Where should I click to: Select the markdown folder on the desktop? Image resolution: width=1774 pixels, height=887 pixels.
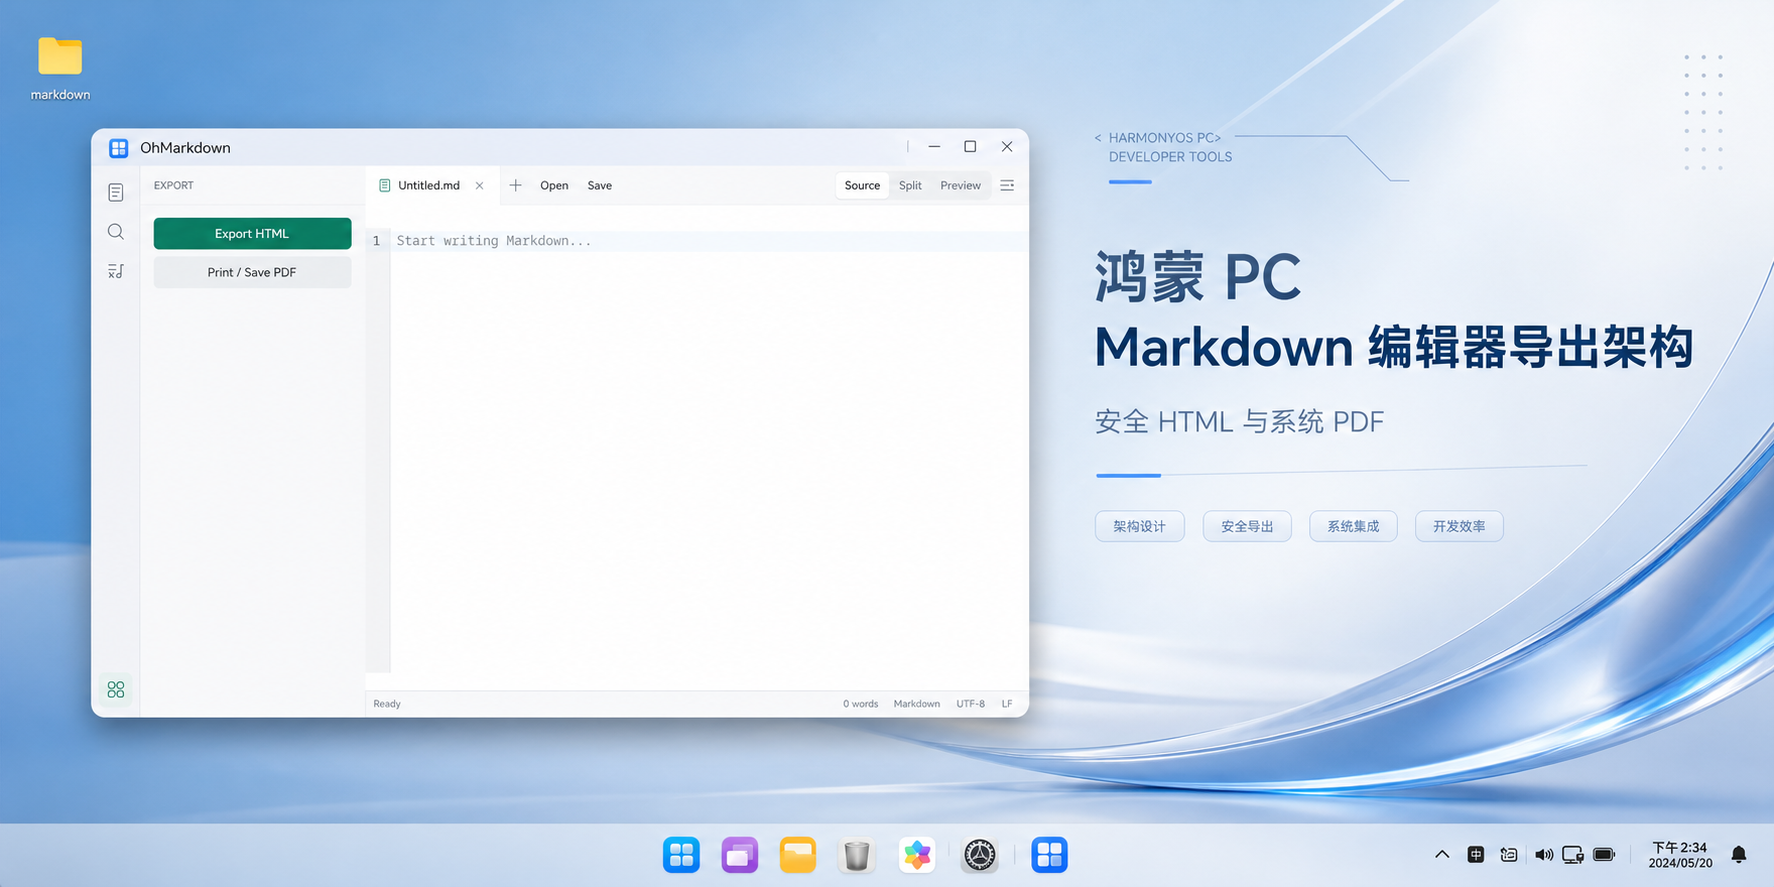pyautogui.click(x=60, y=68)
